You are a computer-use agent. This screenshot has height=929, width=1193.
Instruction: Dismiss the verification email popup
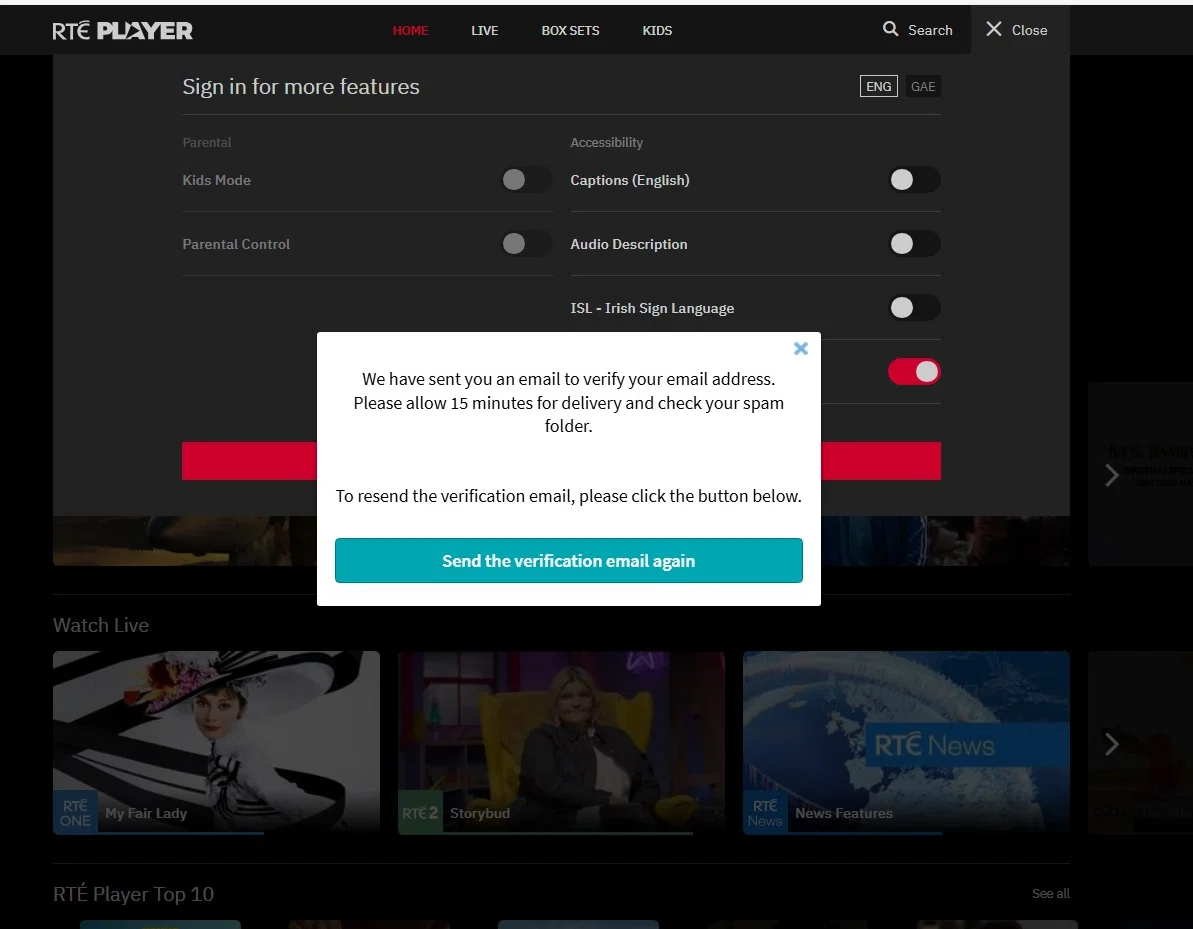click(800, 348)
